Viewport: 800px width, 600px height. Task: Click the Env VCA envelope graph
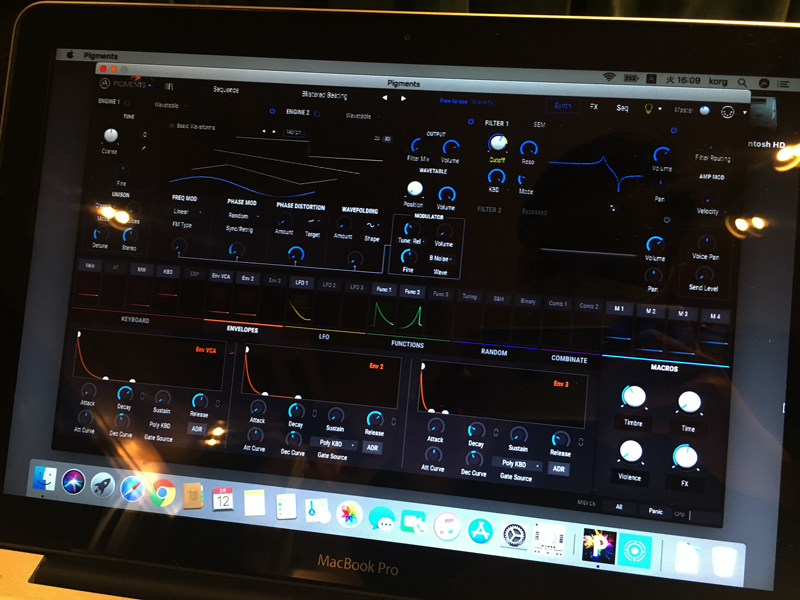(150, 359)
